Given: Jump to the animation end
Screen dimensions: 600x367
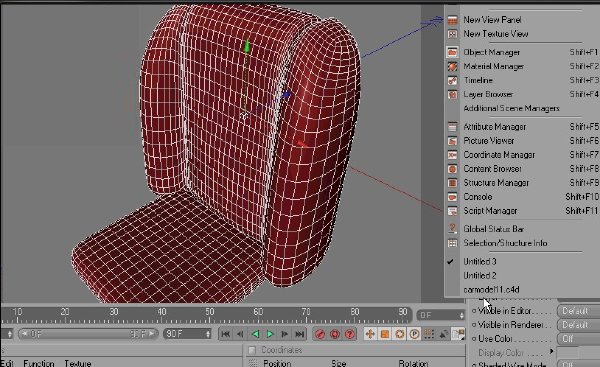Looking at the screenshot, I should click(300, 334).
